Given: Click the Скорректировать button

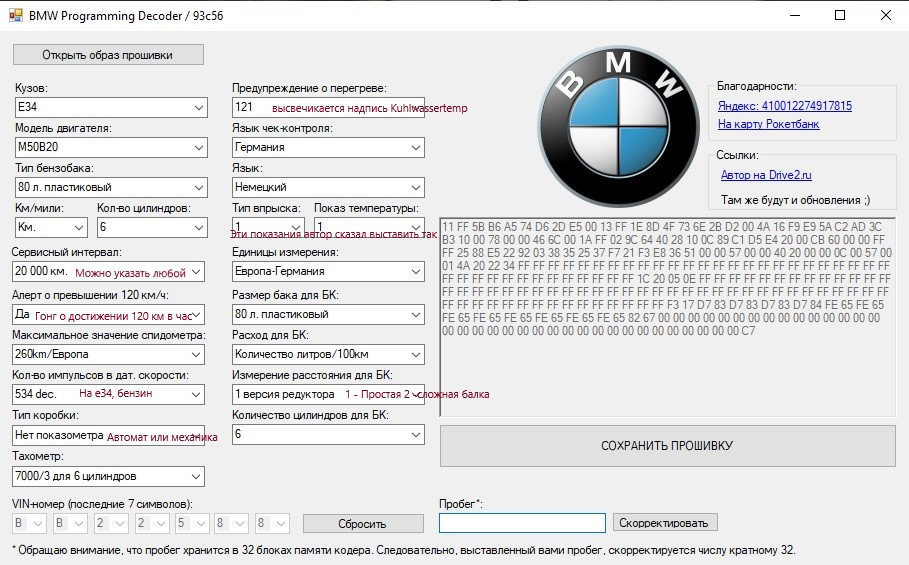Looking at the screenshot, I should coord(665,523).
